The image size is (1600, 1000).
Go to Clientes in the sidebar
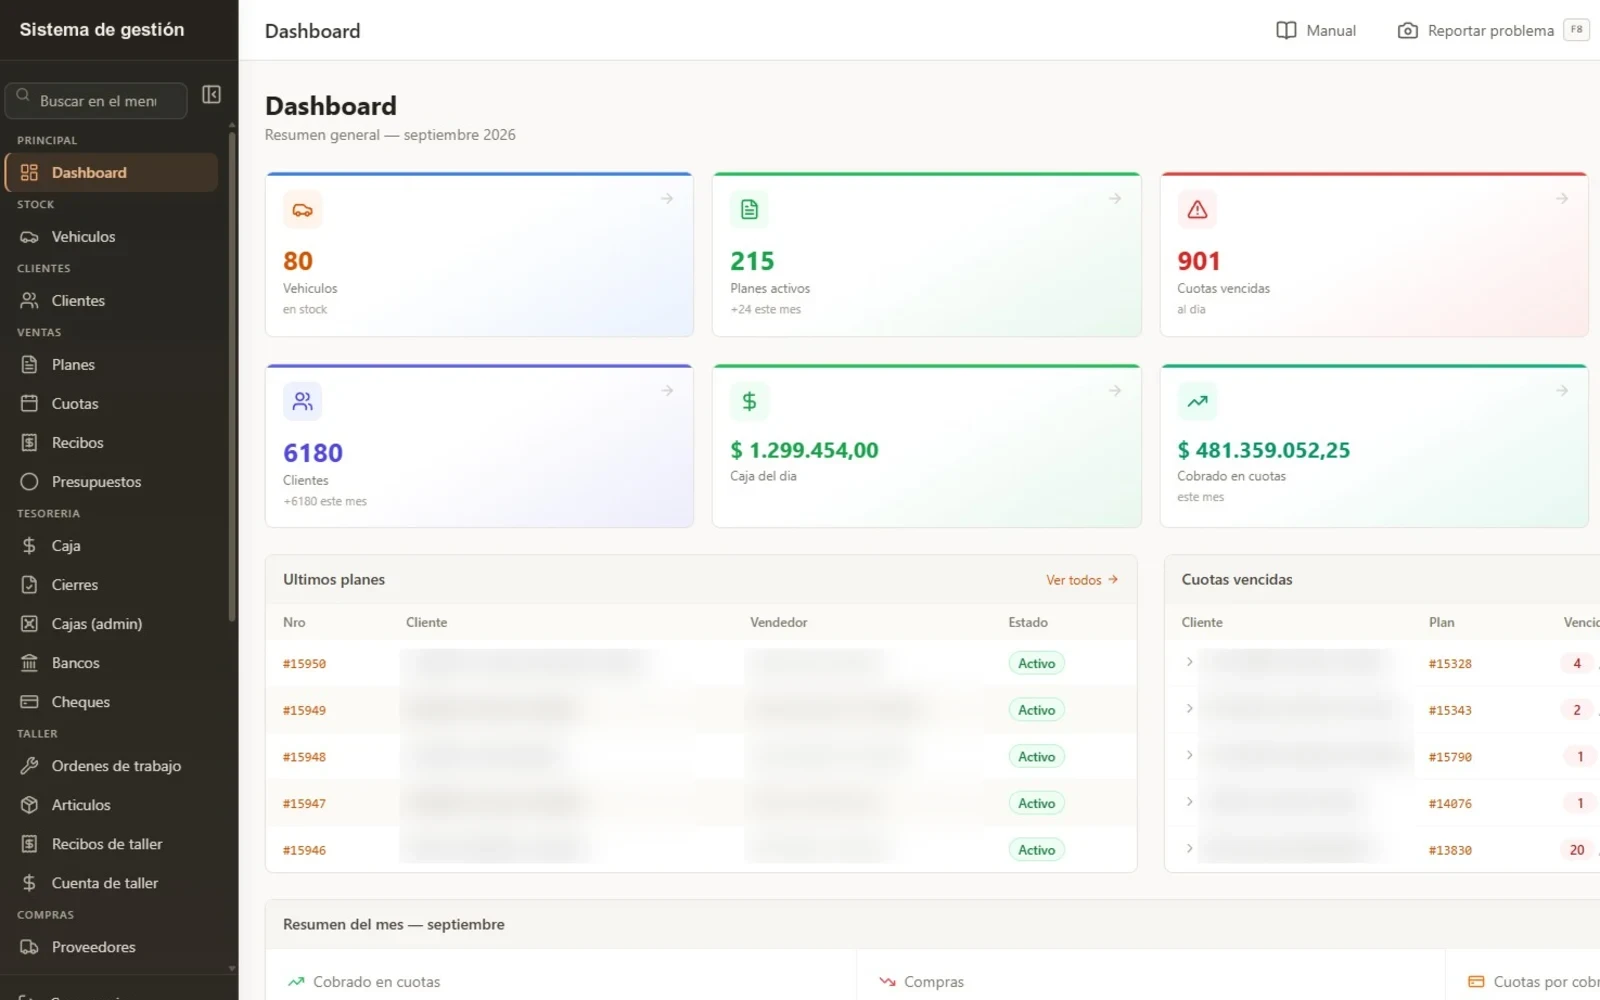[x=111, y=301]
